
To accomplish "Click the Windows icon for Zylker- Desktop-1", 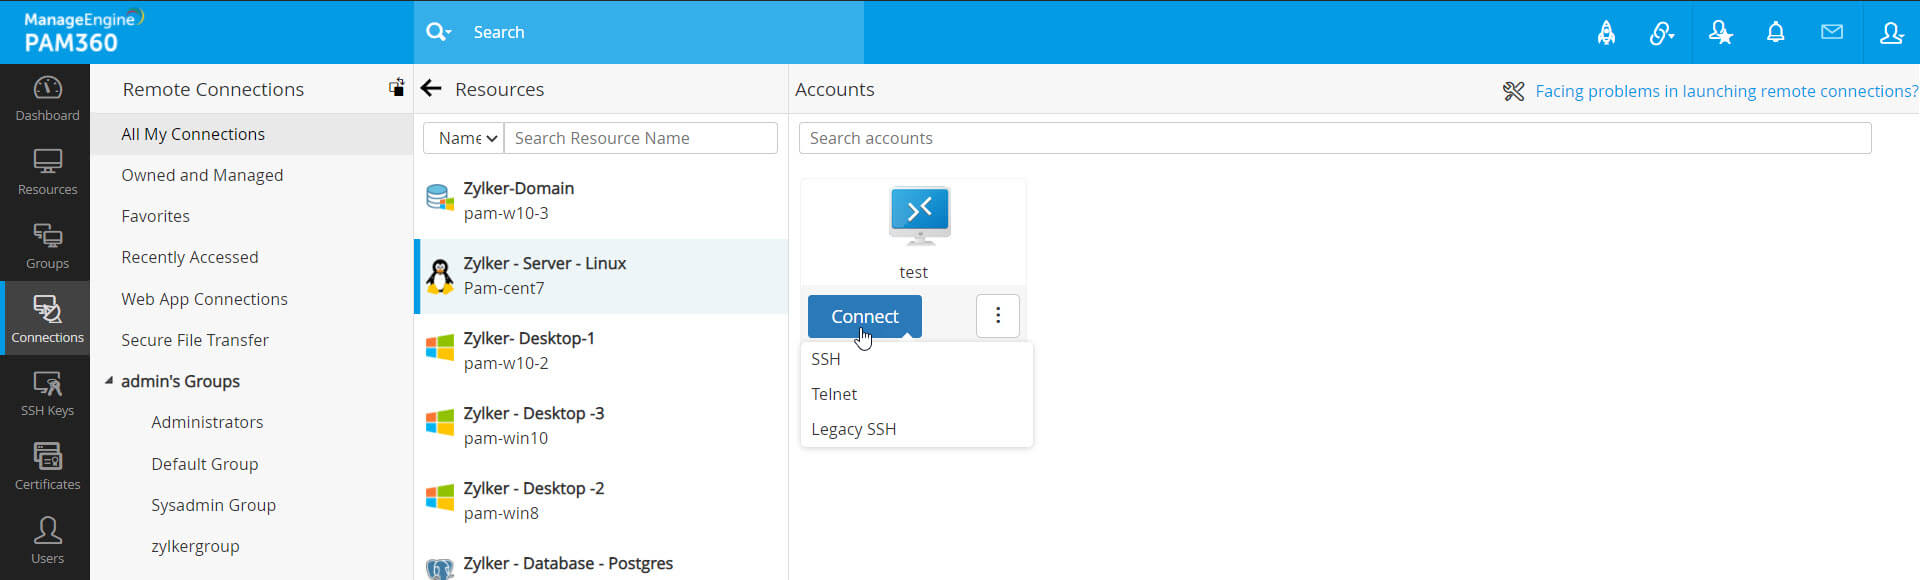I will (x=440, y=348).
